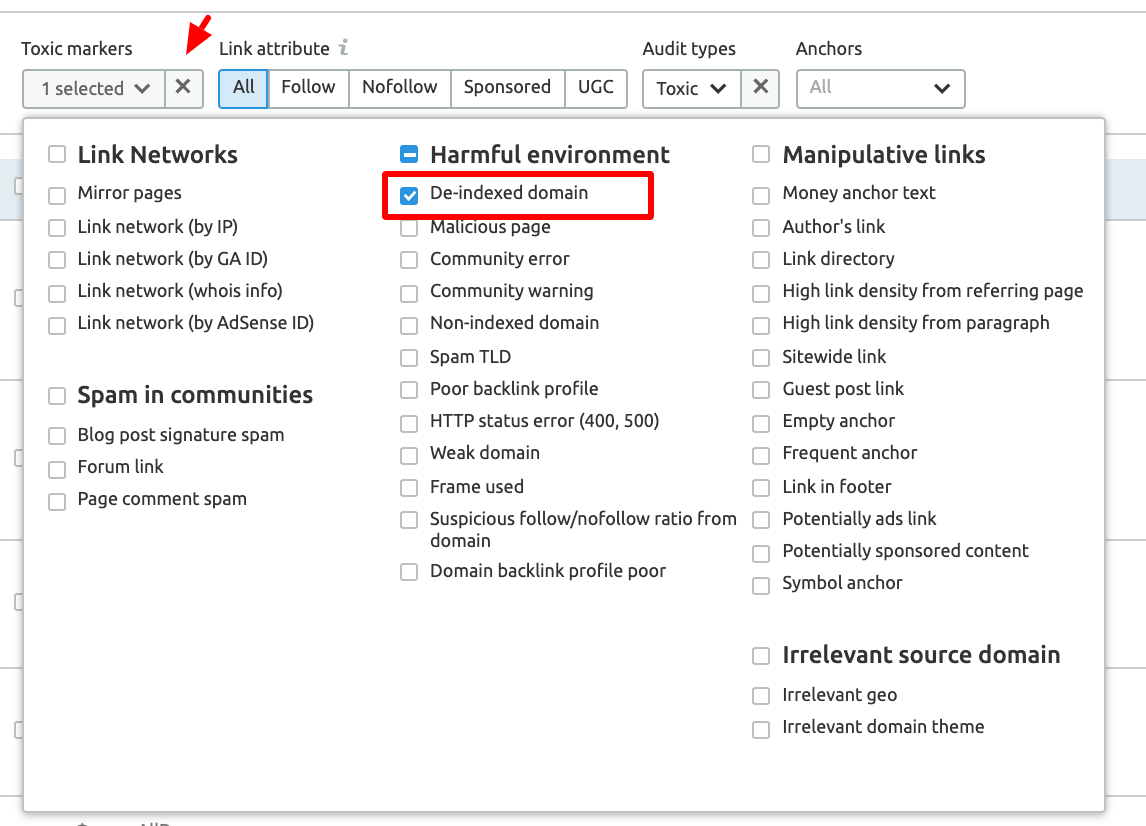Enable the Author's link marker
1146x826 pixels.
click(x=761, y=227)
